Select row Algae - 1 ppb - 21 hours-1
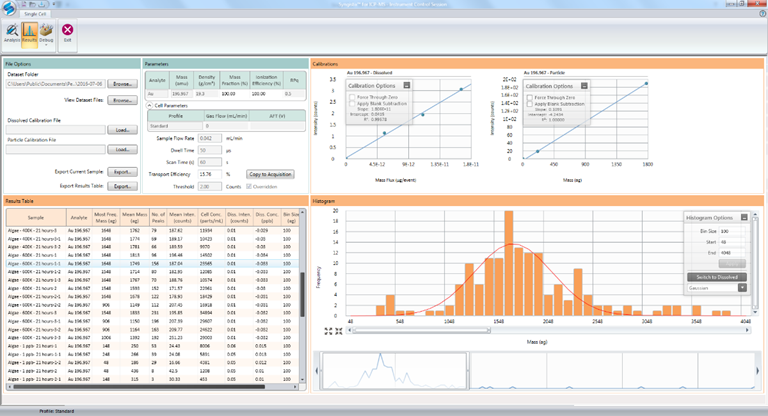 click(x=152, y=346)
